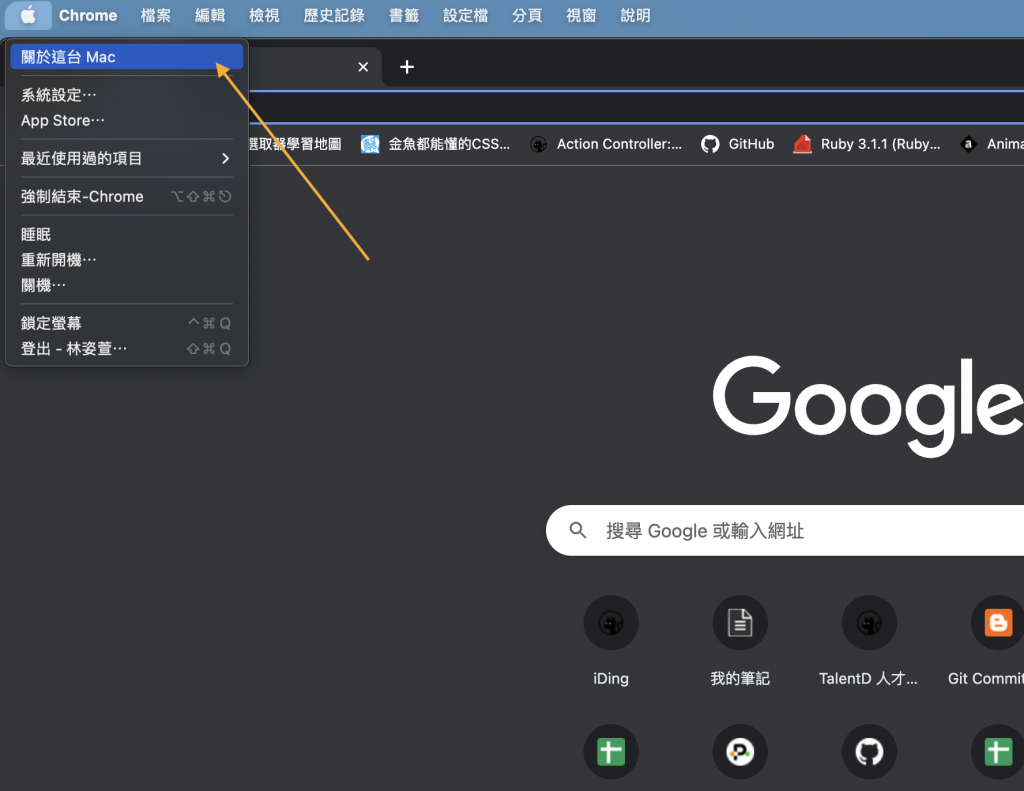Viewport: 1024px width, 791px height.
Task: Open the 我的筆記 shortcut icon
Action: [x=740, y=622]
